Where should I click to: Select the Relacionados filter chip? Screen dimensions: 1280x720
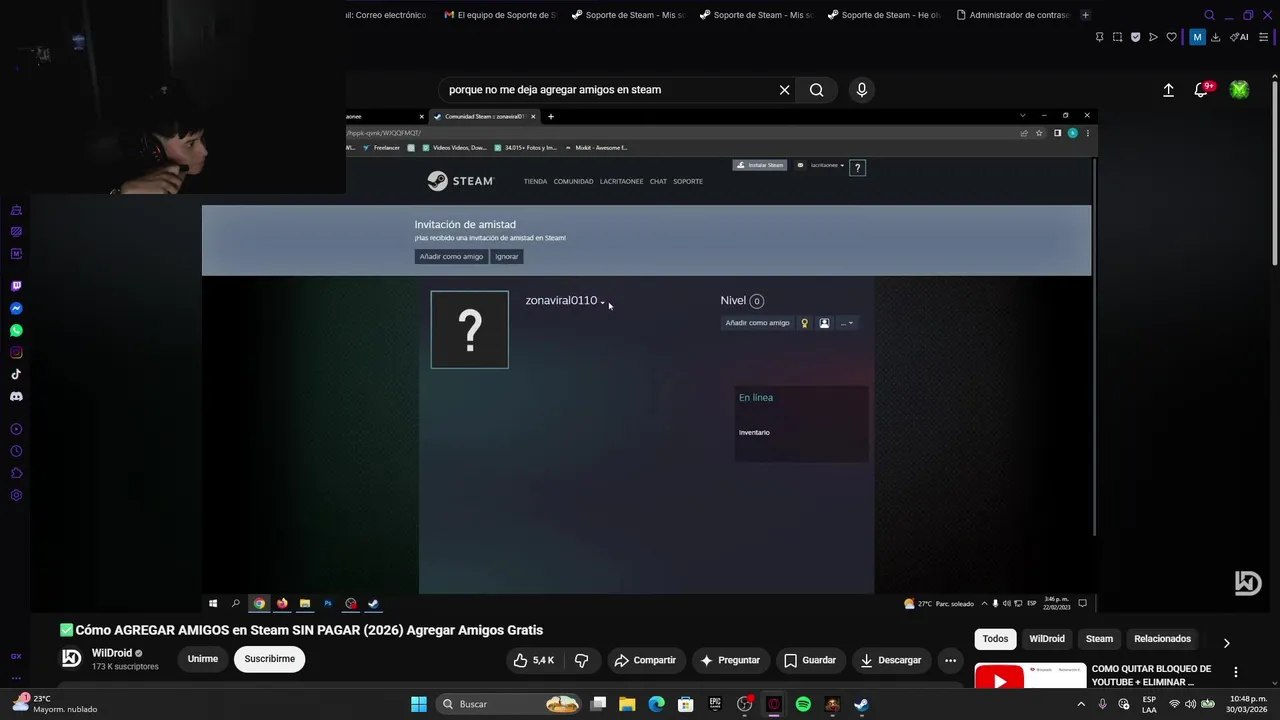(1162, 639)
